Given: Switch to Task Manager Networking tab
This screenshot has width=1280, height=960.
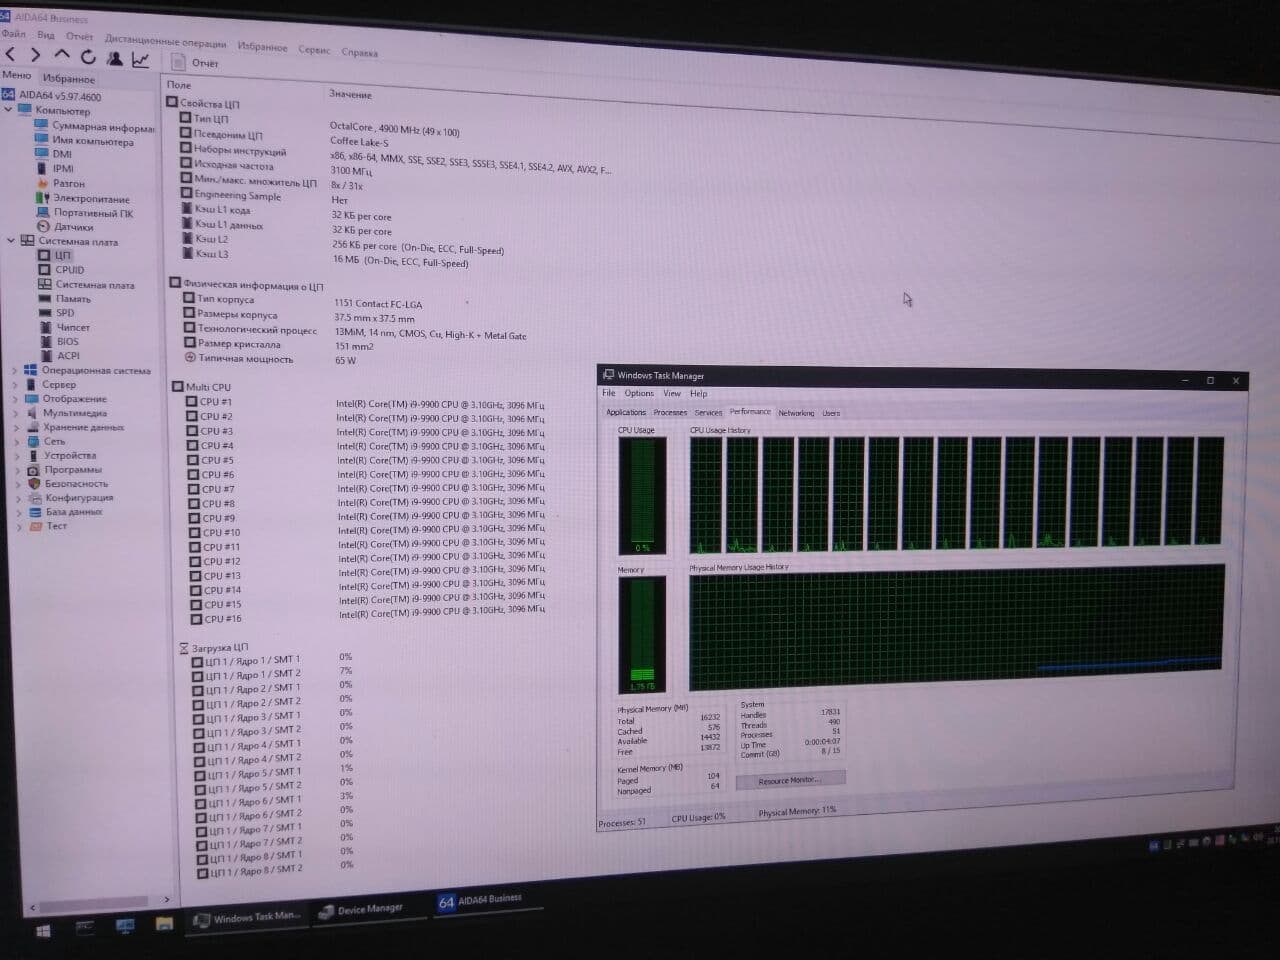Looking at the screenshot, I should (796, 412).
